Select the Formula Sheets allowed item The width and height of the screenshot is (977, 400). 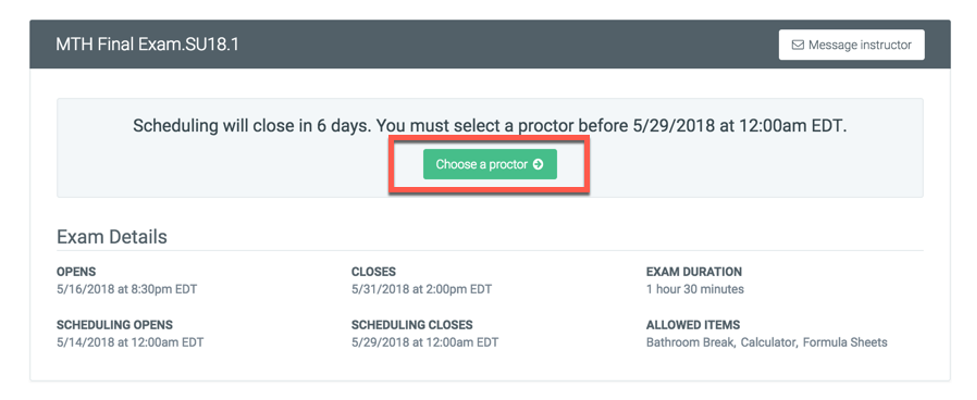coord(845,342)
